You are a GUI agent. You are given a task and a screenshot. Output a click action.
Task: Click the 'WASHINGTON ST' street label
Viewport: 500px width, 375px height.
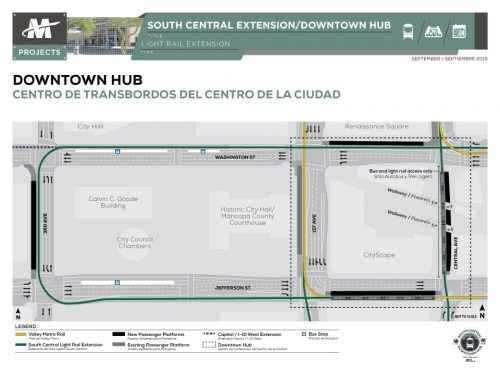coord(235,157)
